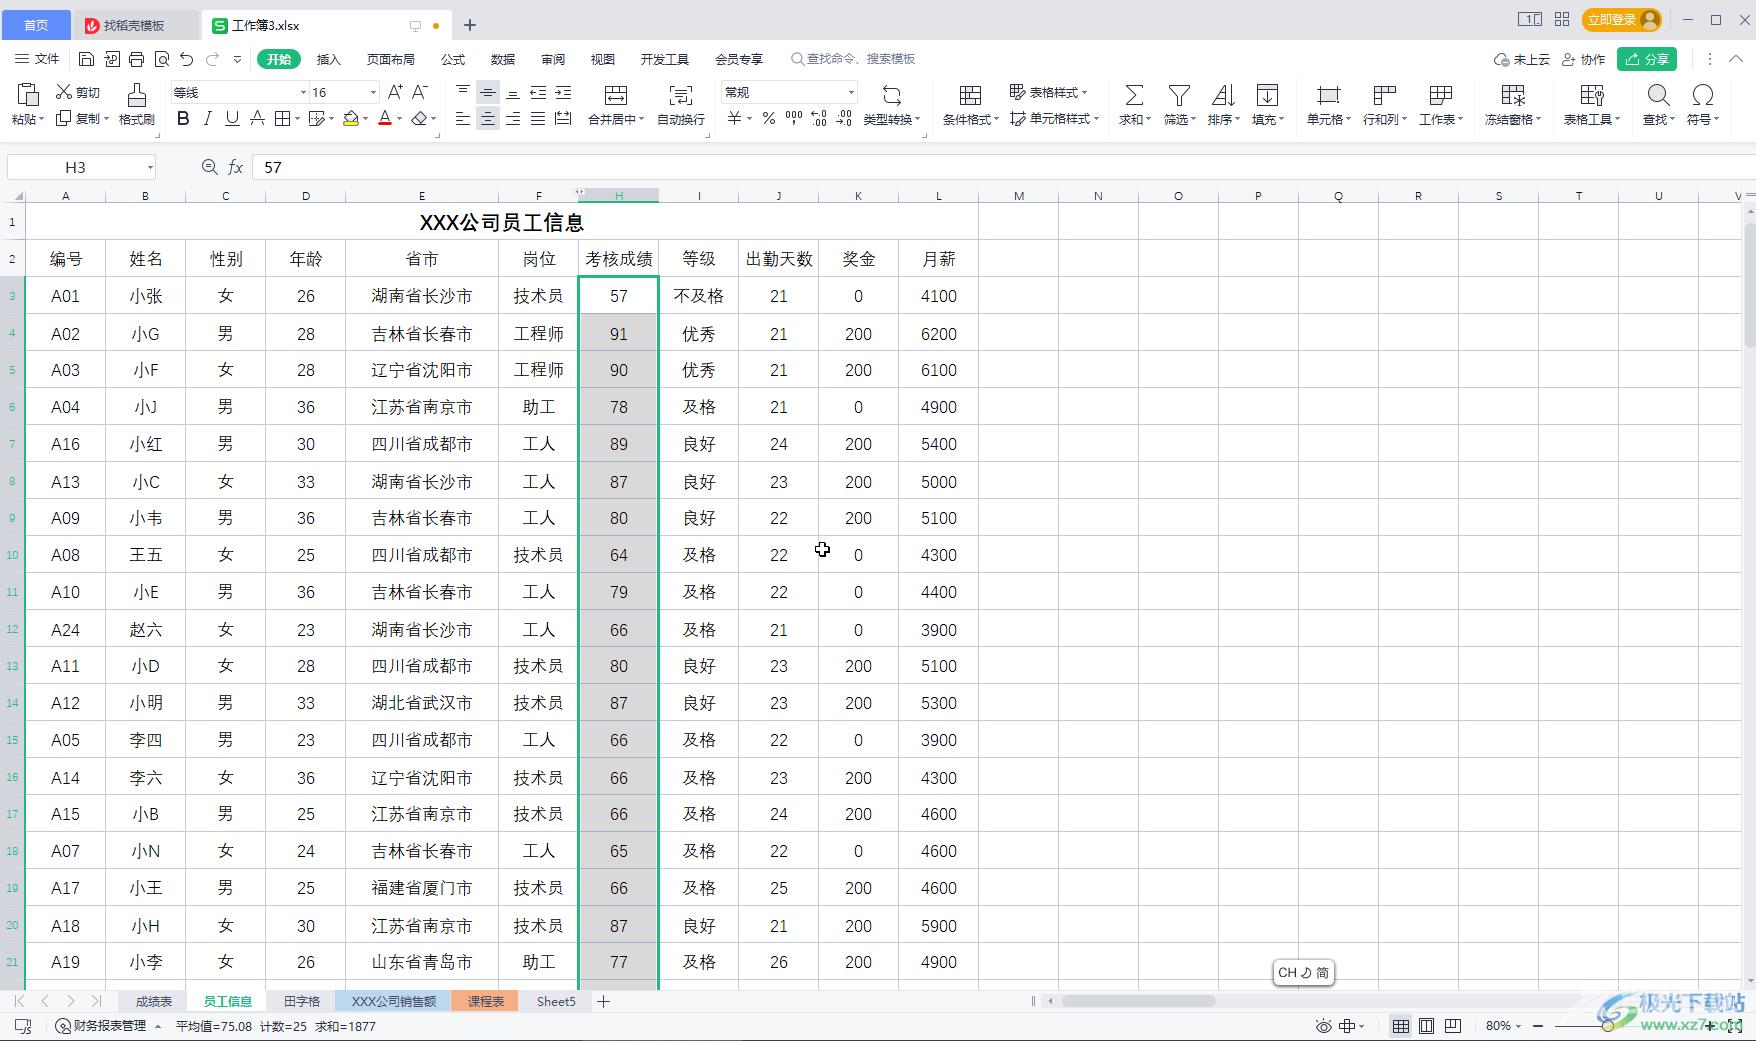Toggle Bold formatting
This screenshot has height=1041, width=1756.
click(183, 119)
